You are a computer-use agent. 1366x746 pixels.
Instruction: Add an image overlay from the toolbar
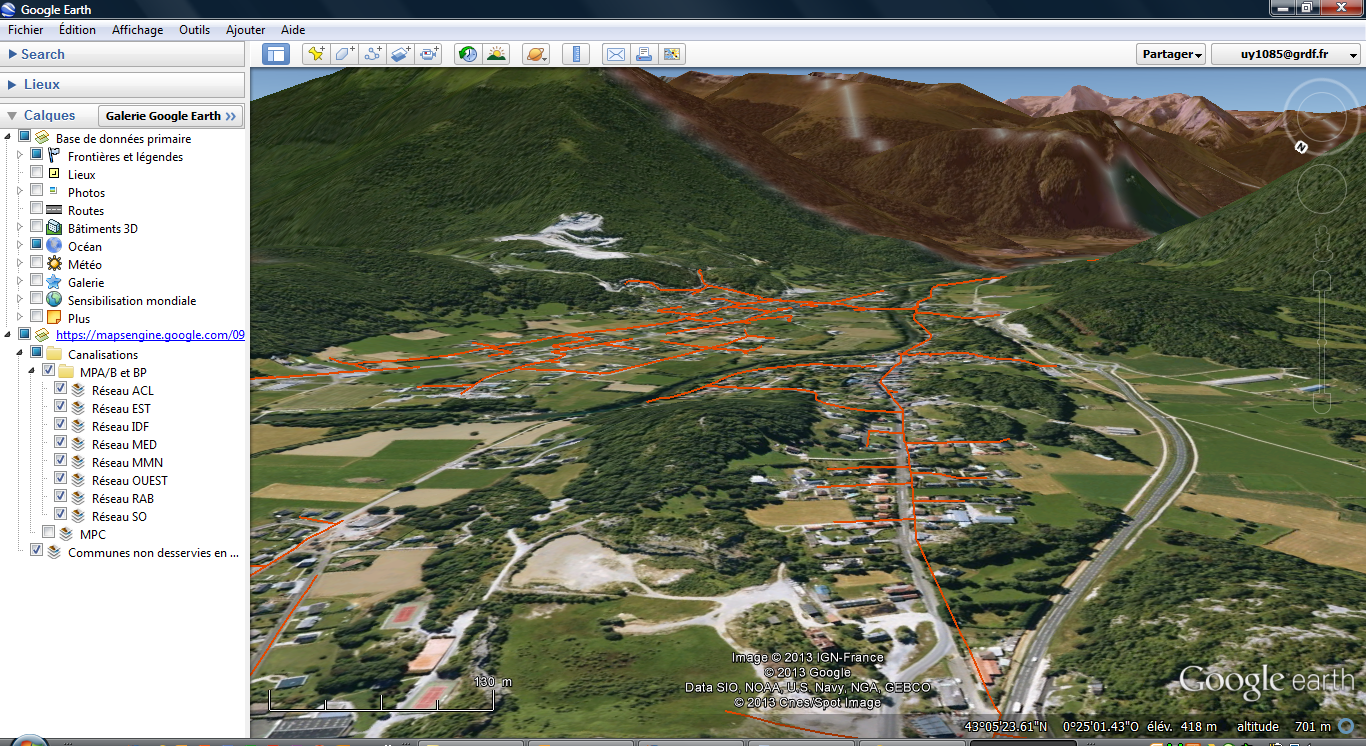click(x=402, y=54)
